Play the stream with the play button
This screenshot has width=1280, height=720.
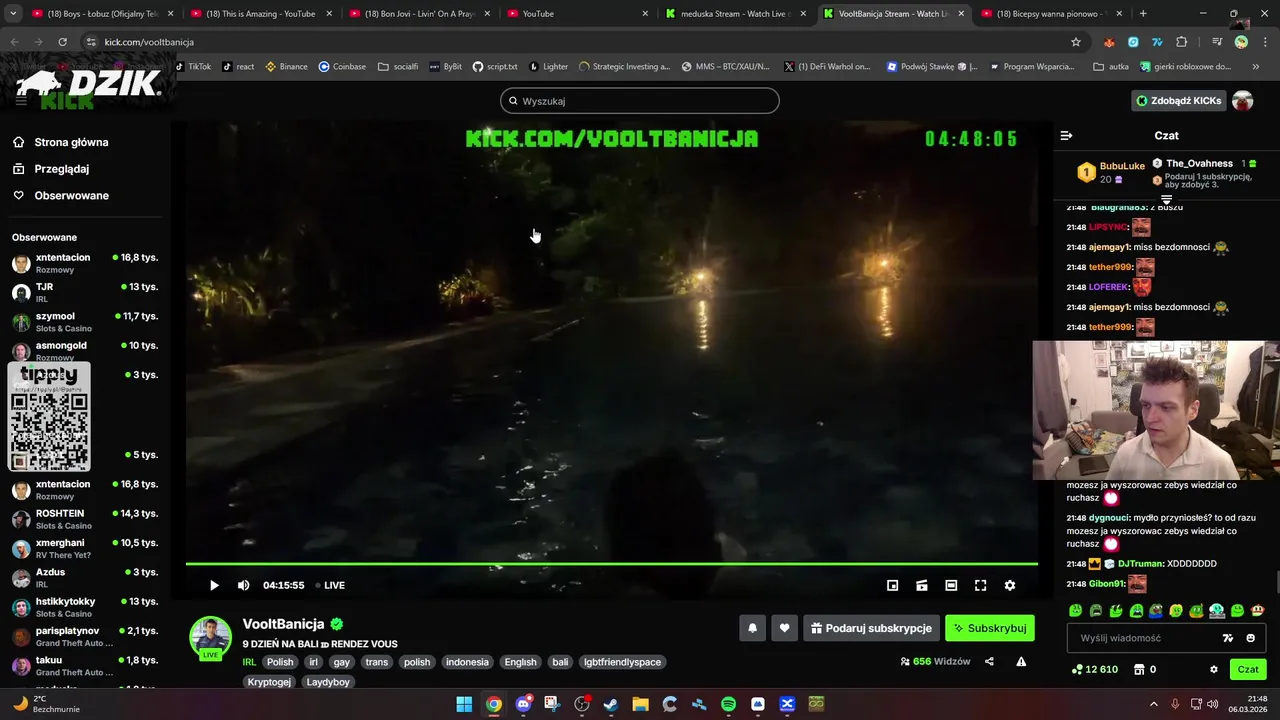tap(214, 585)
